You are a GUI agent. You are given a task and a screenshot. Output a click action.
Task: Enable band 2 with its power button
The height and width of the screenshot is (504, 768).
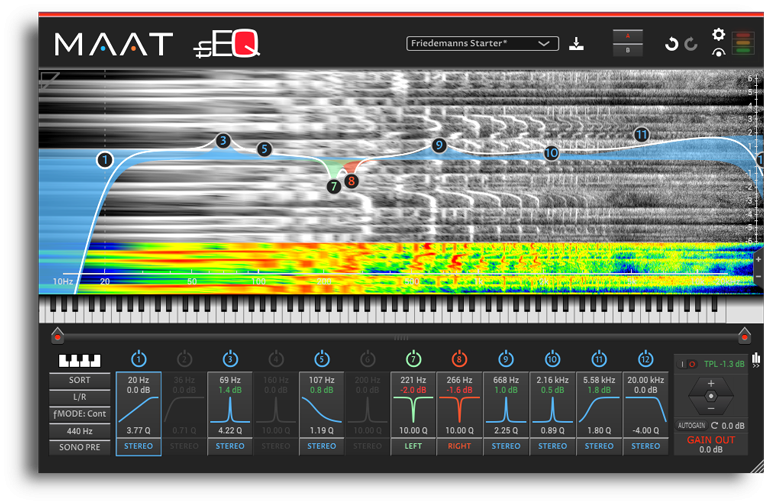tap(184, 359)
